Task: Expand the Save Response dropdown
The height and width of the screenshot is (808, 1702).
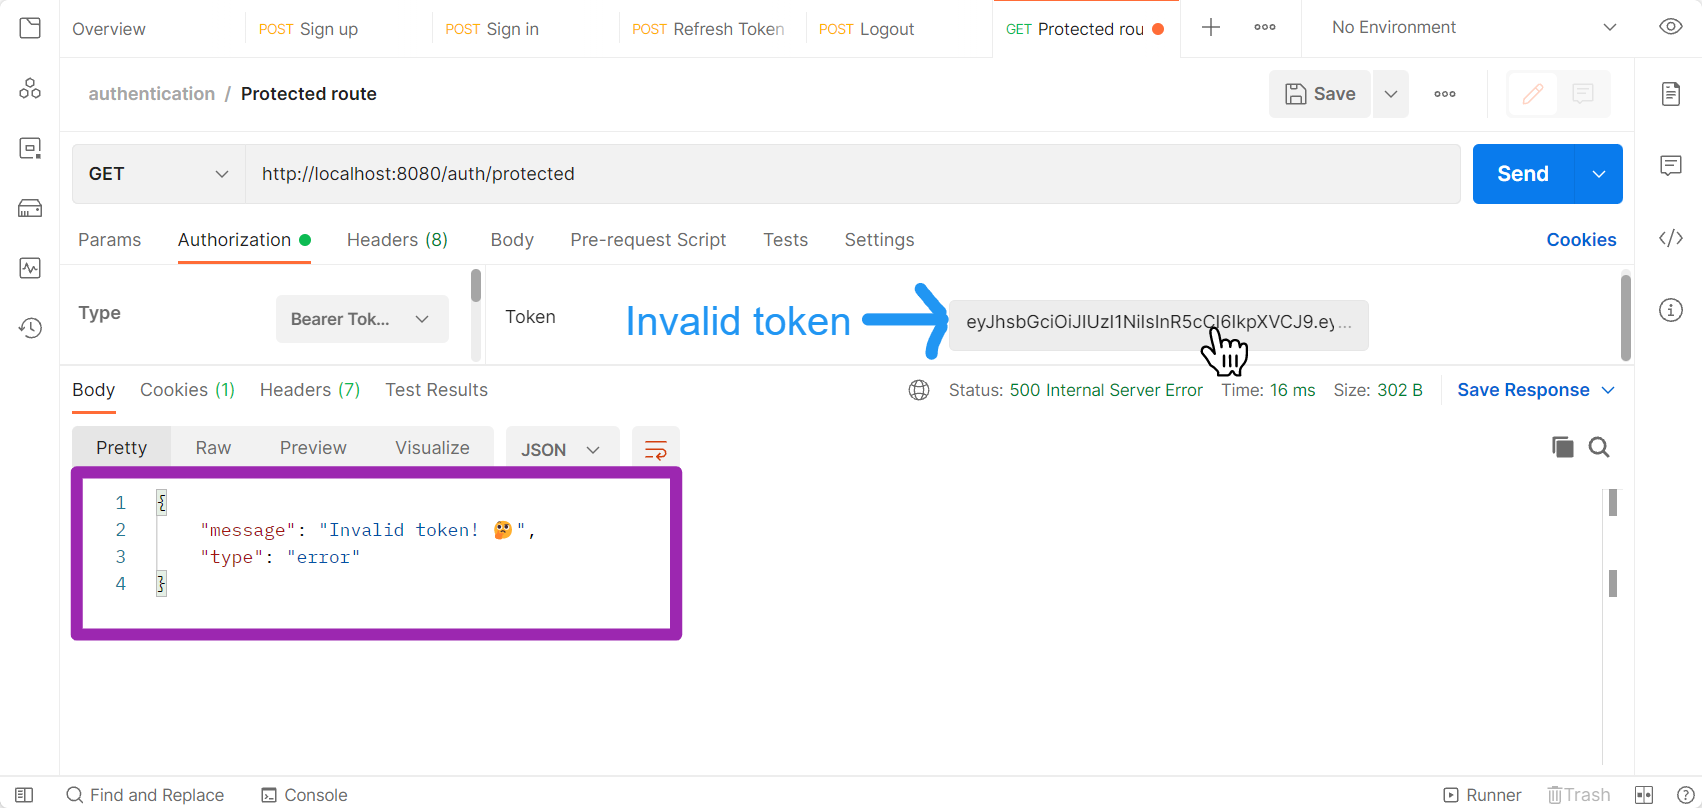Action: (1608, 390)
